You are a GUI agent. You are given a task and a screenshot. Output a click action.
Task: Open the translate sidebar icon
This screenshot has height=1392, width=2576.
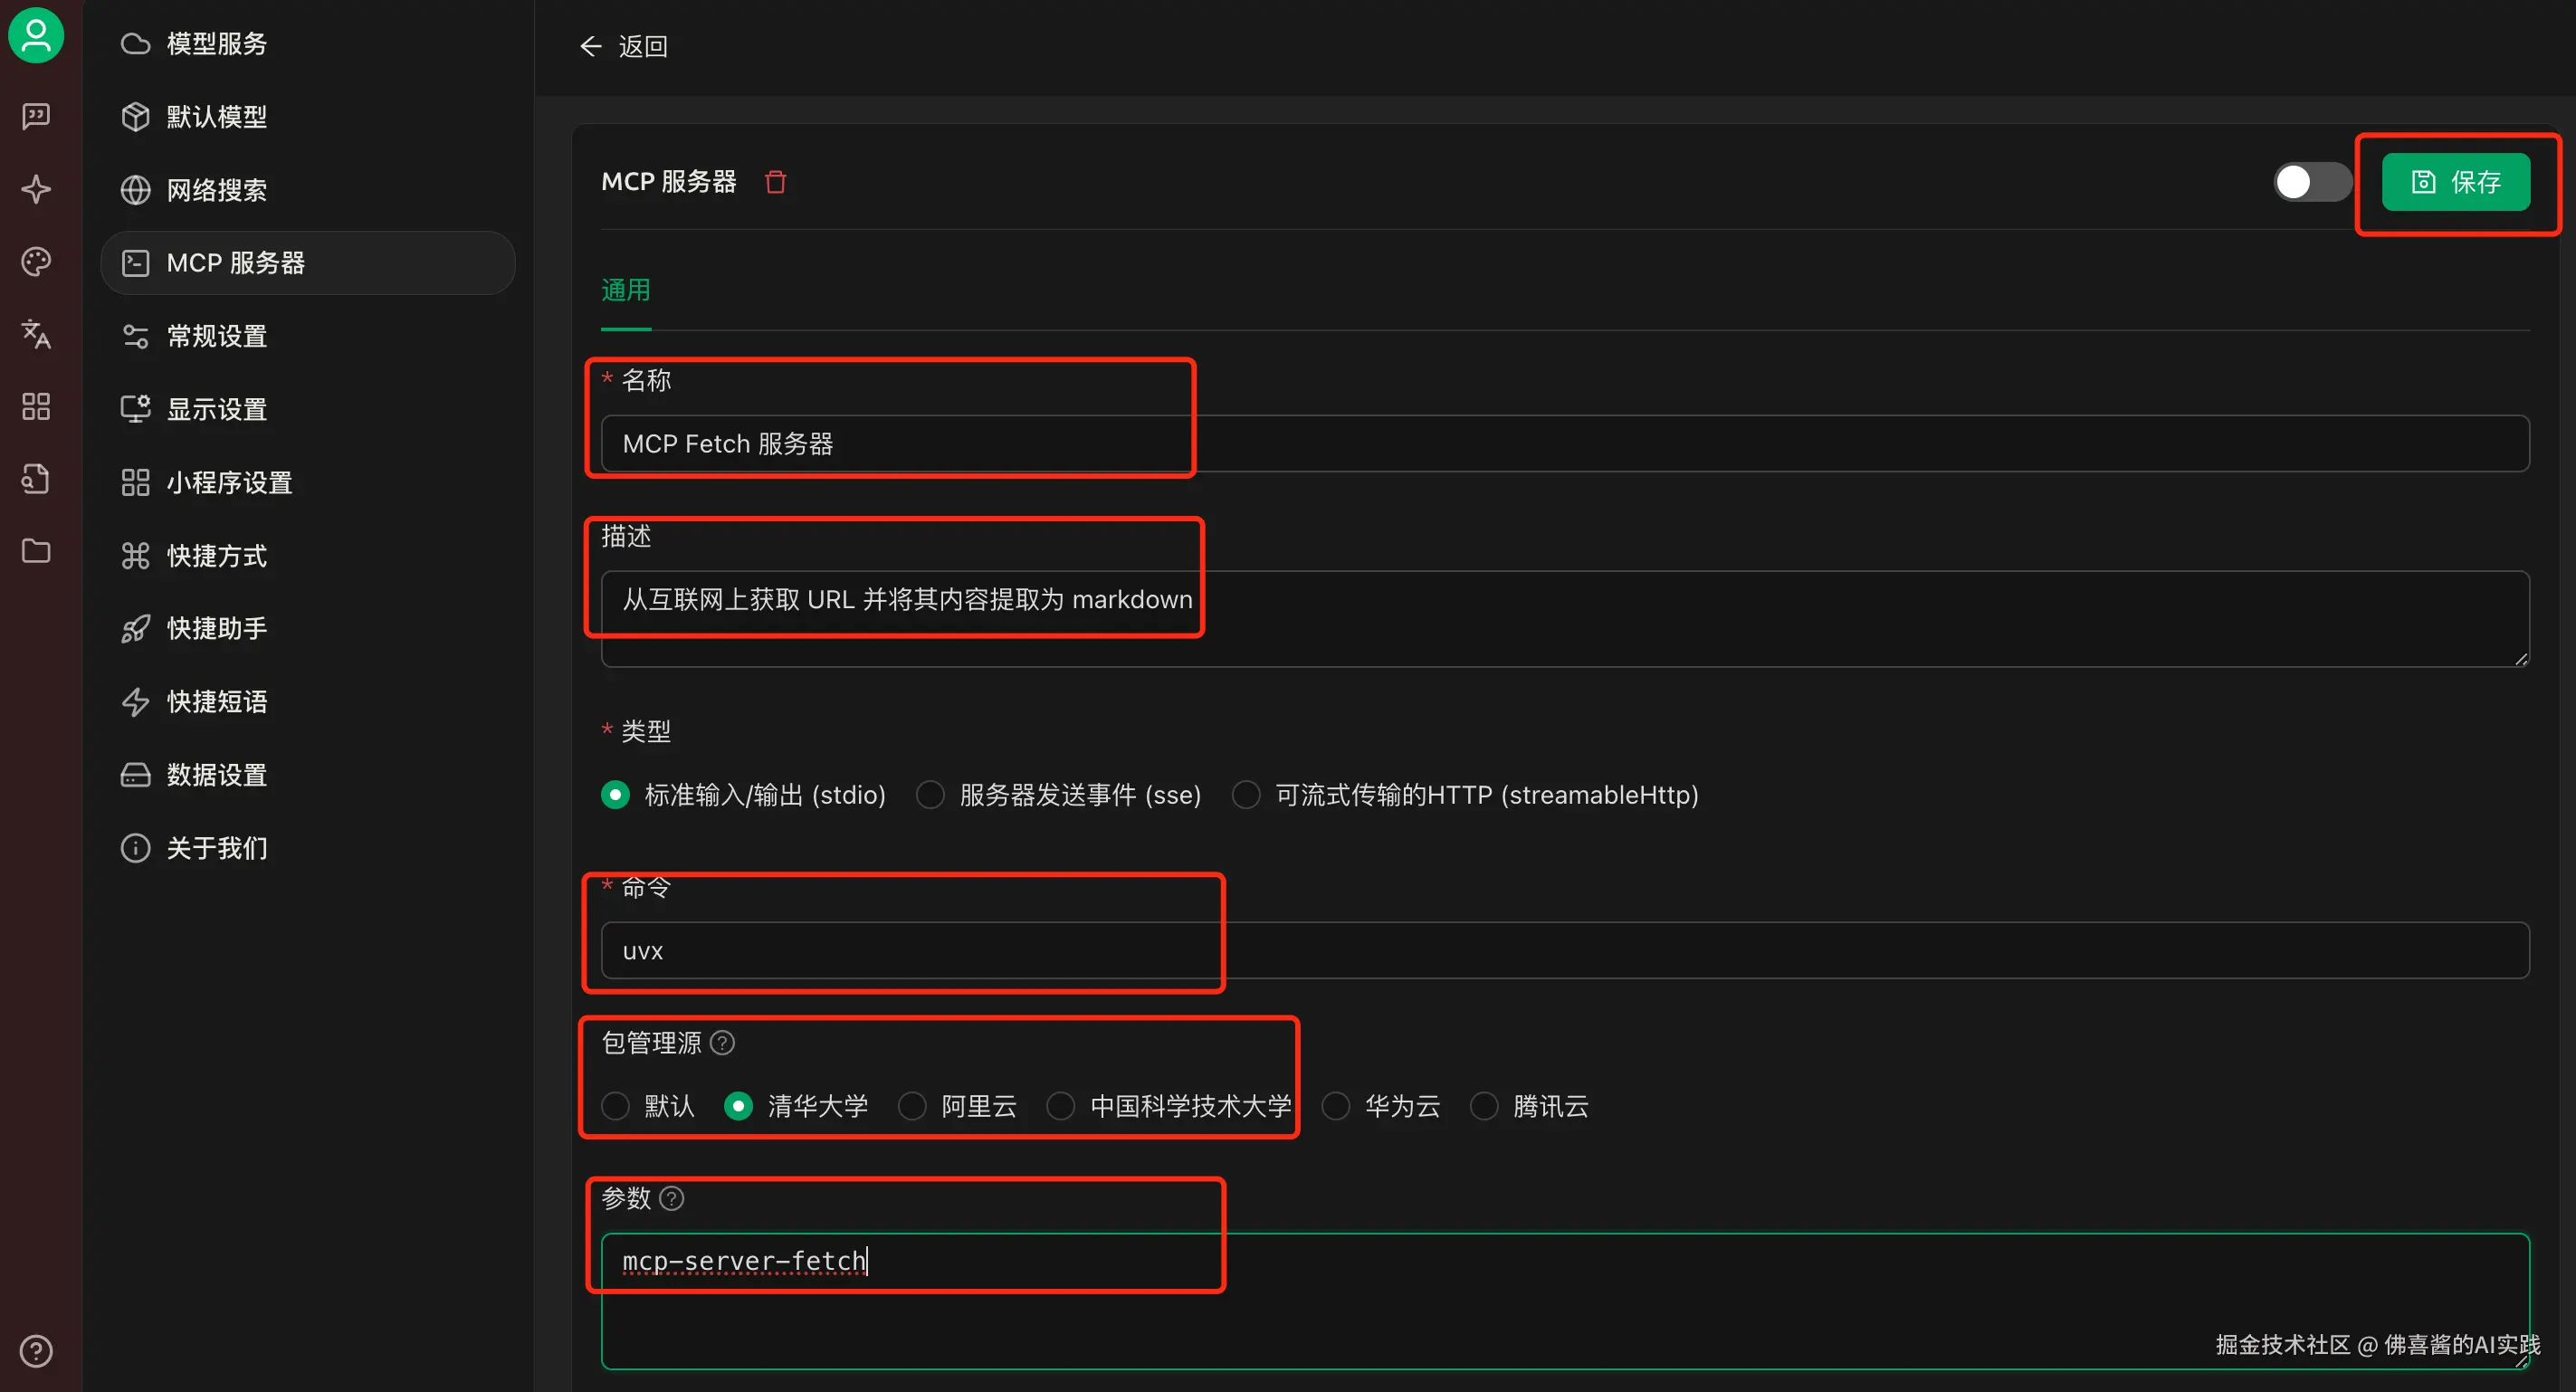pyautogui.click(x=36, y=334)
